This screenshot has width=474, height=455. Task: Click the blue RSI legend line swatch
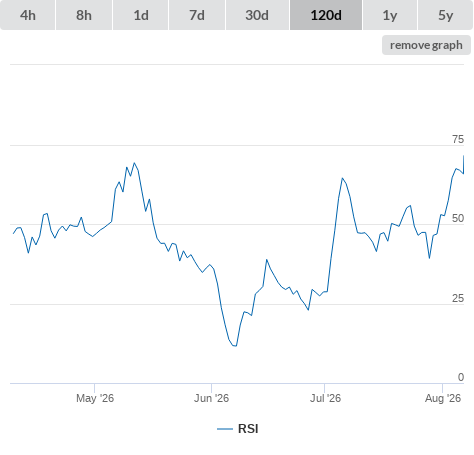225,429
